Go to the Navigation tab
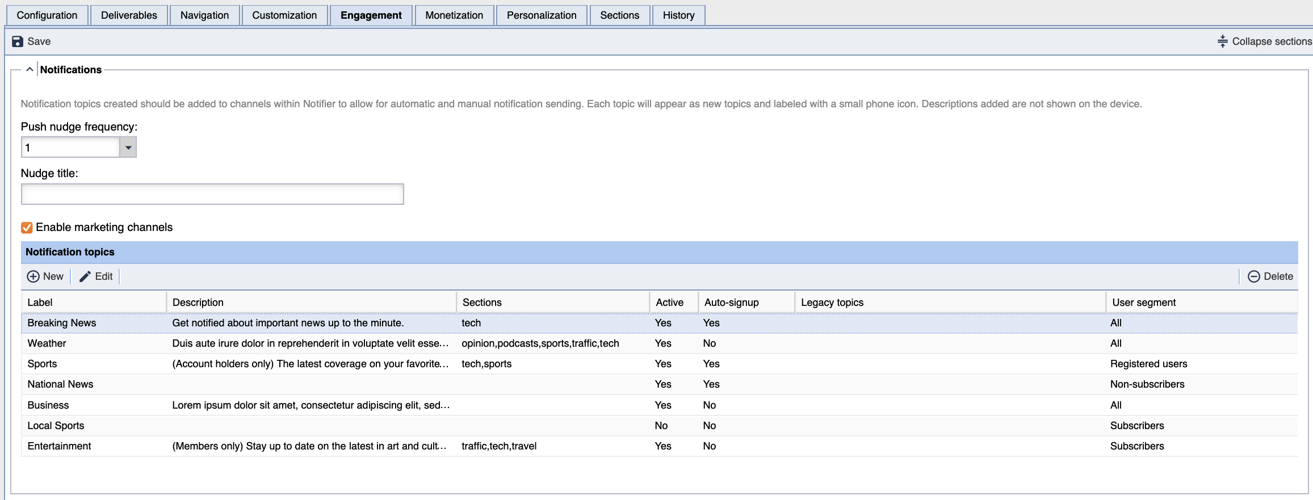The image size is (1313, 500). click(x=205, y=15)
